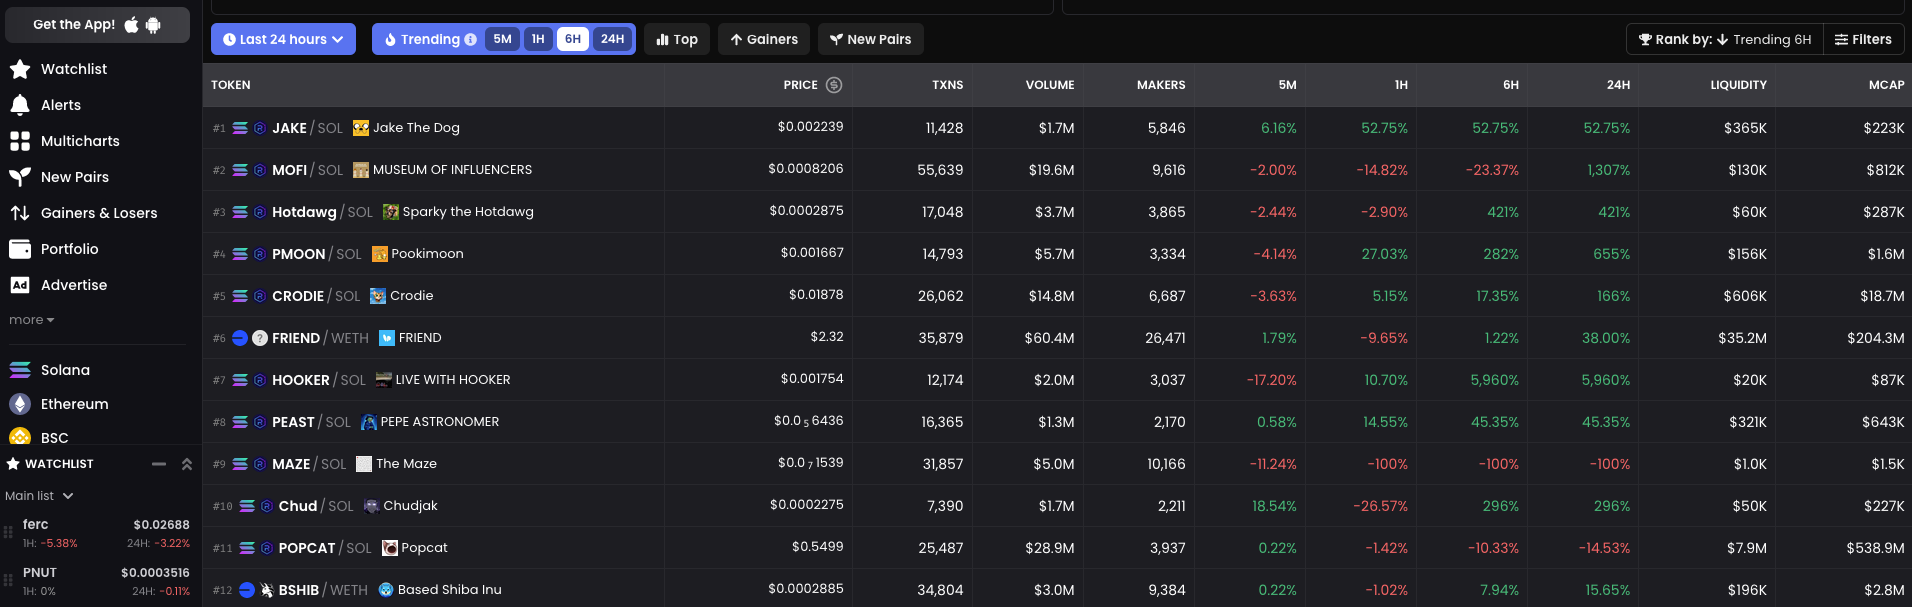The image size is (1912, 607).
Task: Click the Trending info icon
Action: pyautogui.click(x=470, y=40)
